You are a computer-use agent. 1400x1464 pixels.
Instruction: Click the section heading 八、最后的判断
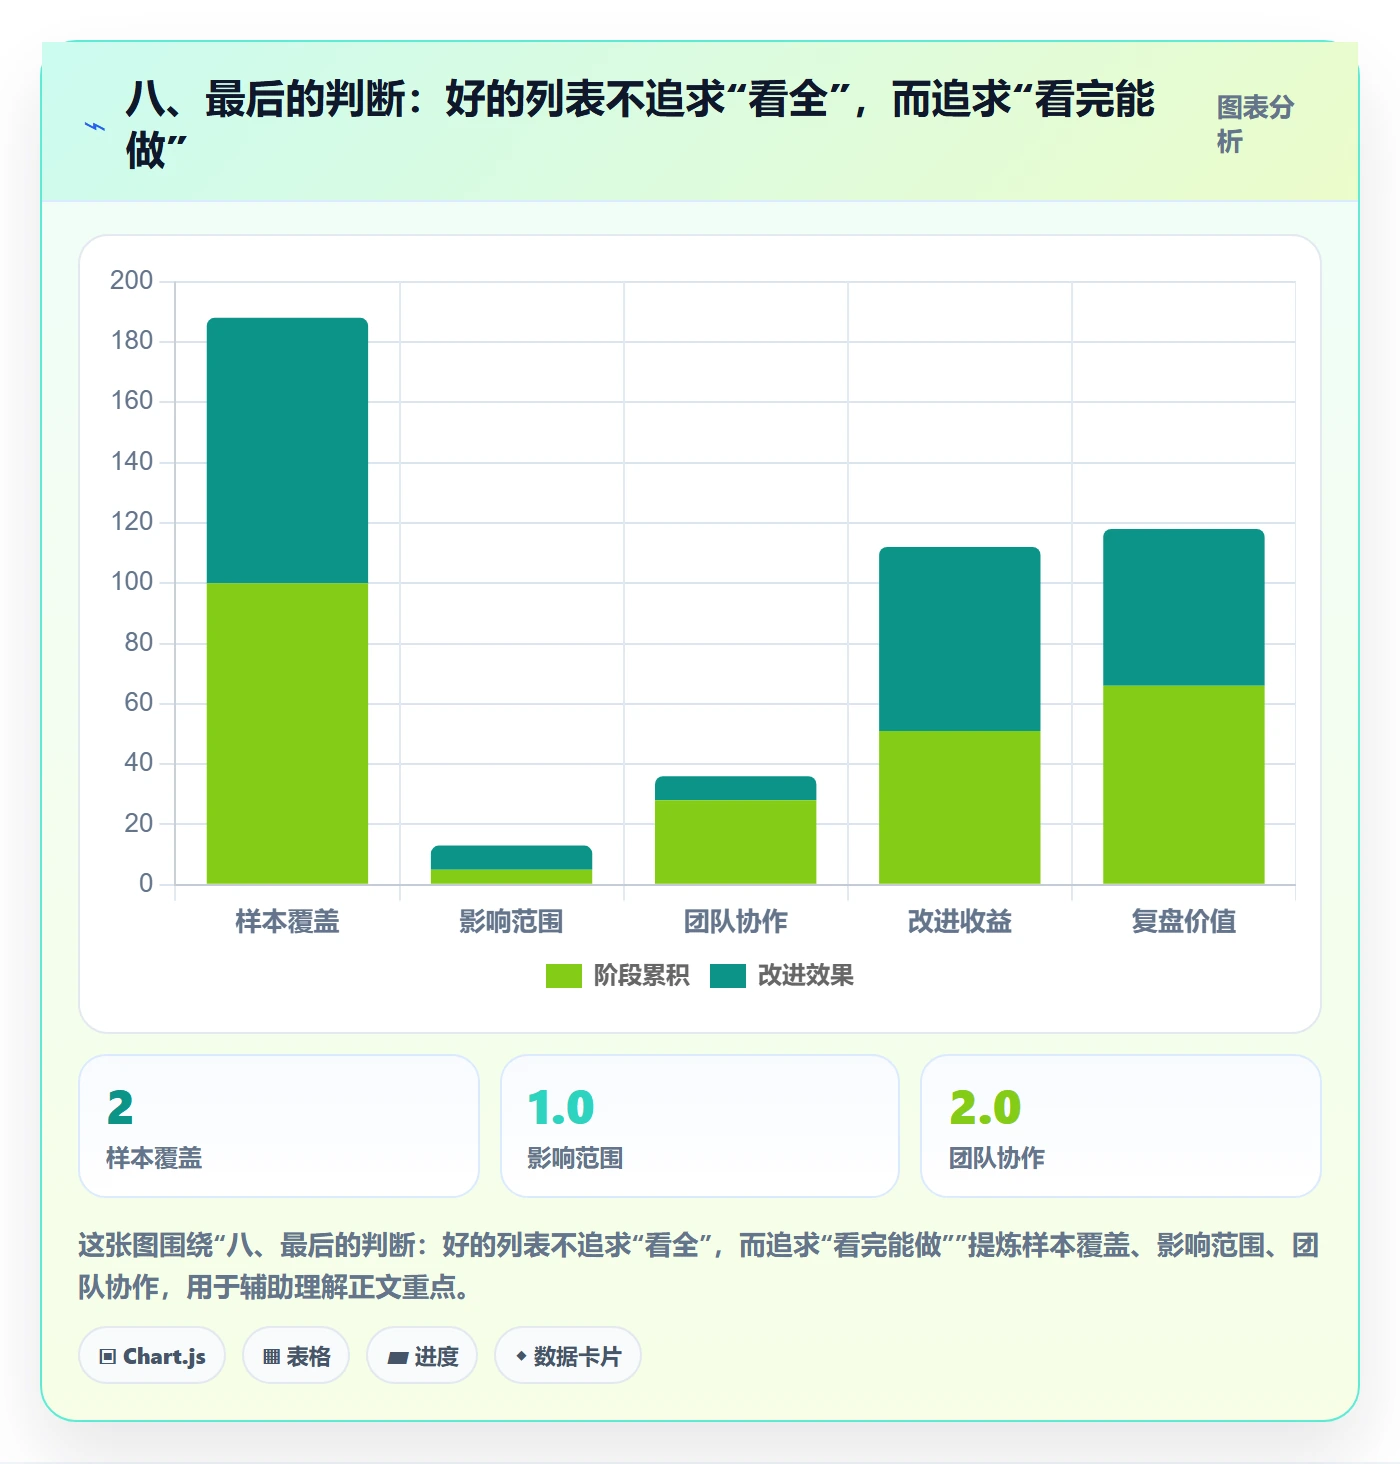click(640, 124)
